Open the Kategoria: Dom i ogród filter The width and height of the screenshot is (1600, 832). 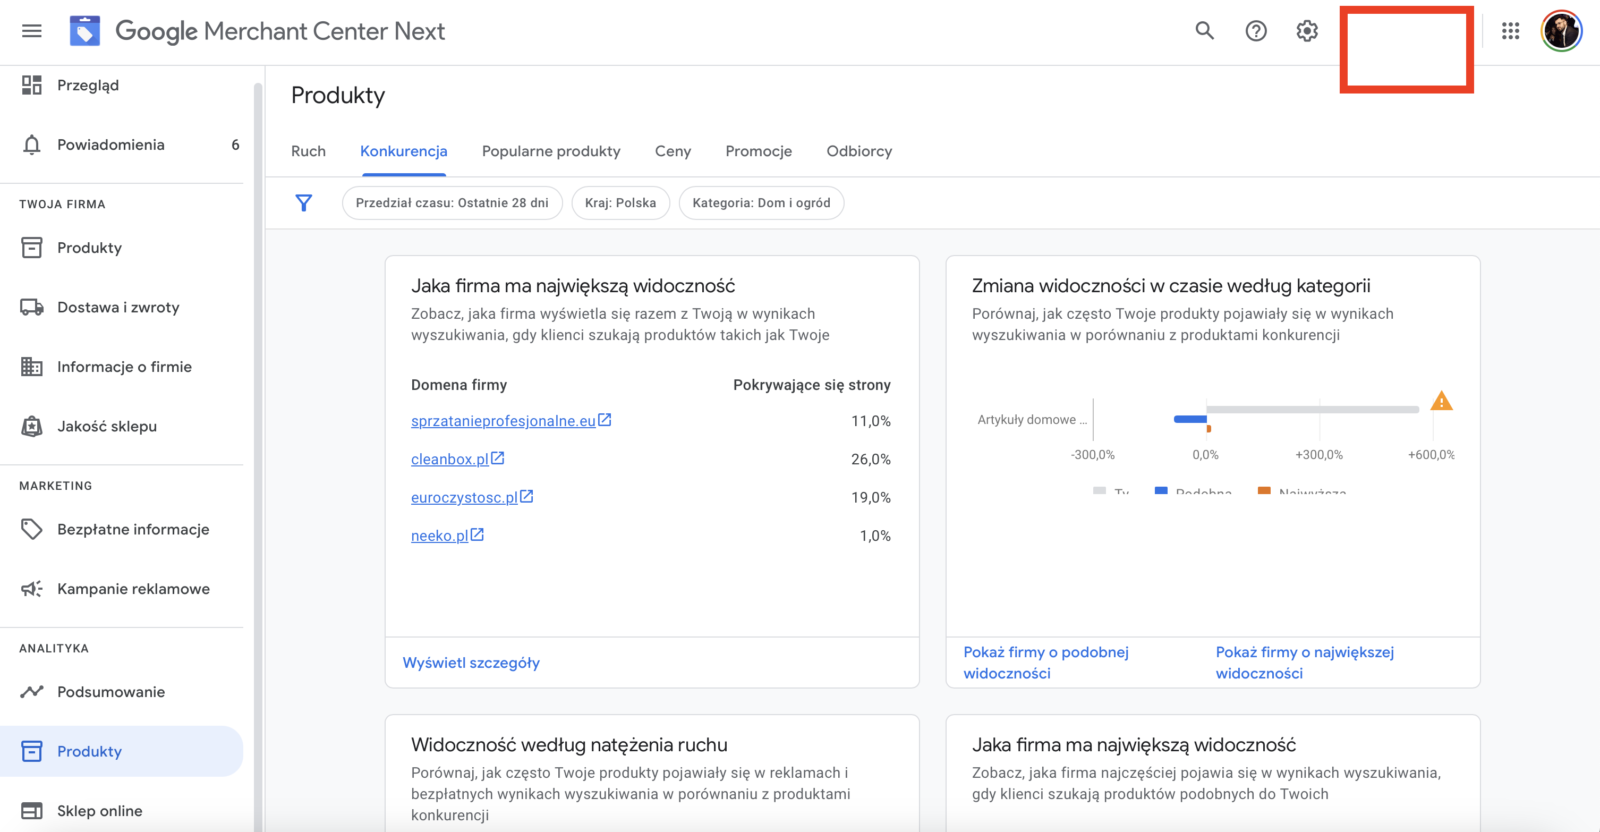(x=761, y=203)
